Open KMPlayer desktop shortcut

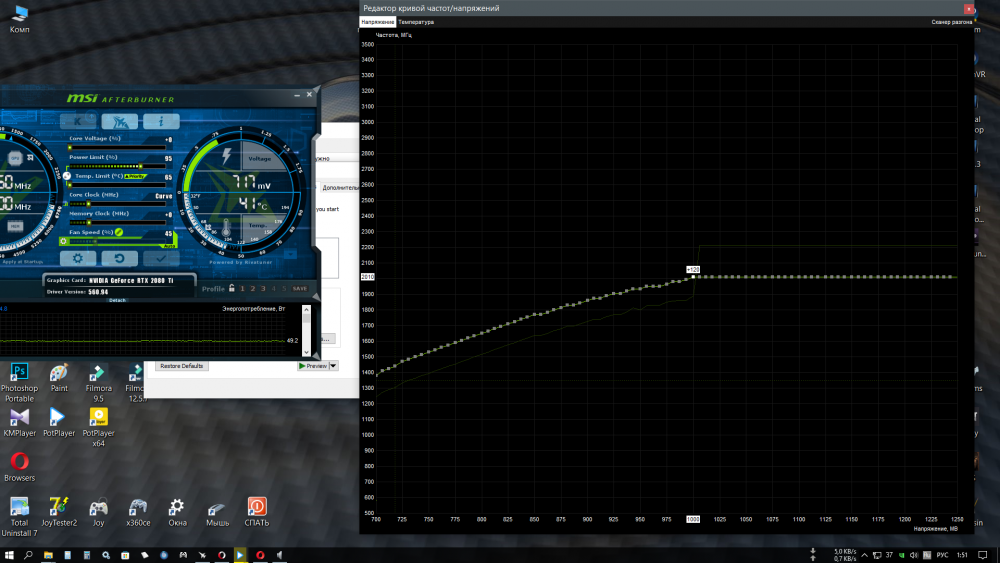pos(19,422)
